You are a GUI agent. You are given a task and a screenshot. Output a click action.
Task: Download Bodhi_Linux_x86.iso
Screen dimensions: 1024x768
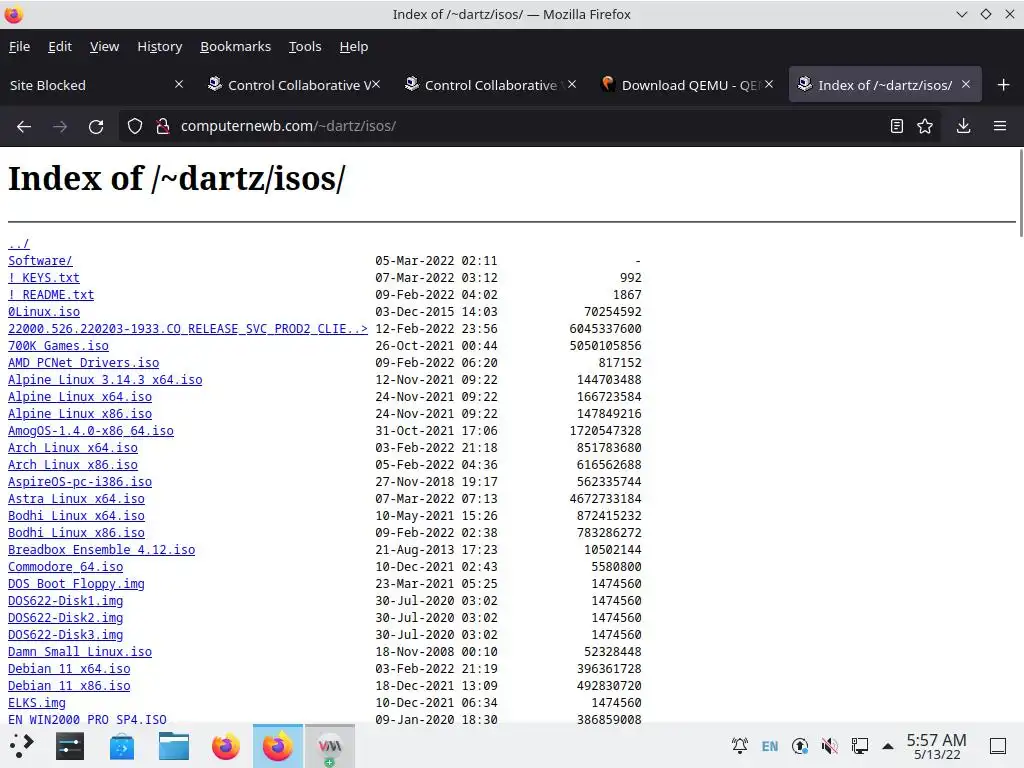click(76, 532)
